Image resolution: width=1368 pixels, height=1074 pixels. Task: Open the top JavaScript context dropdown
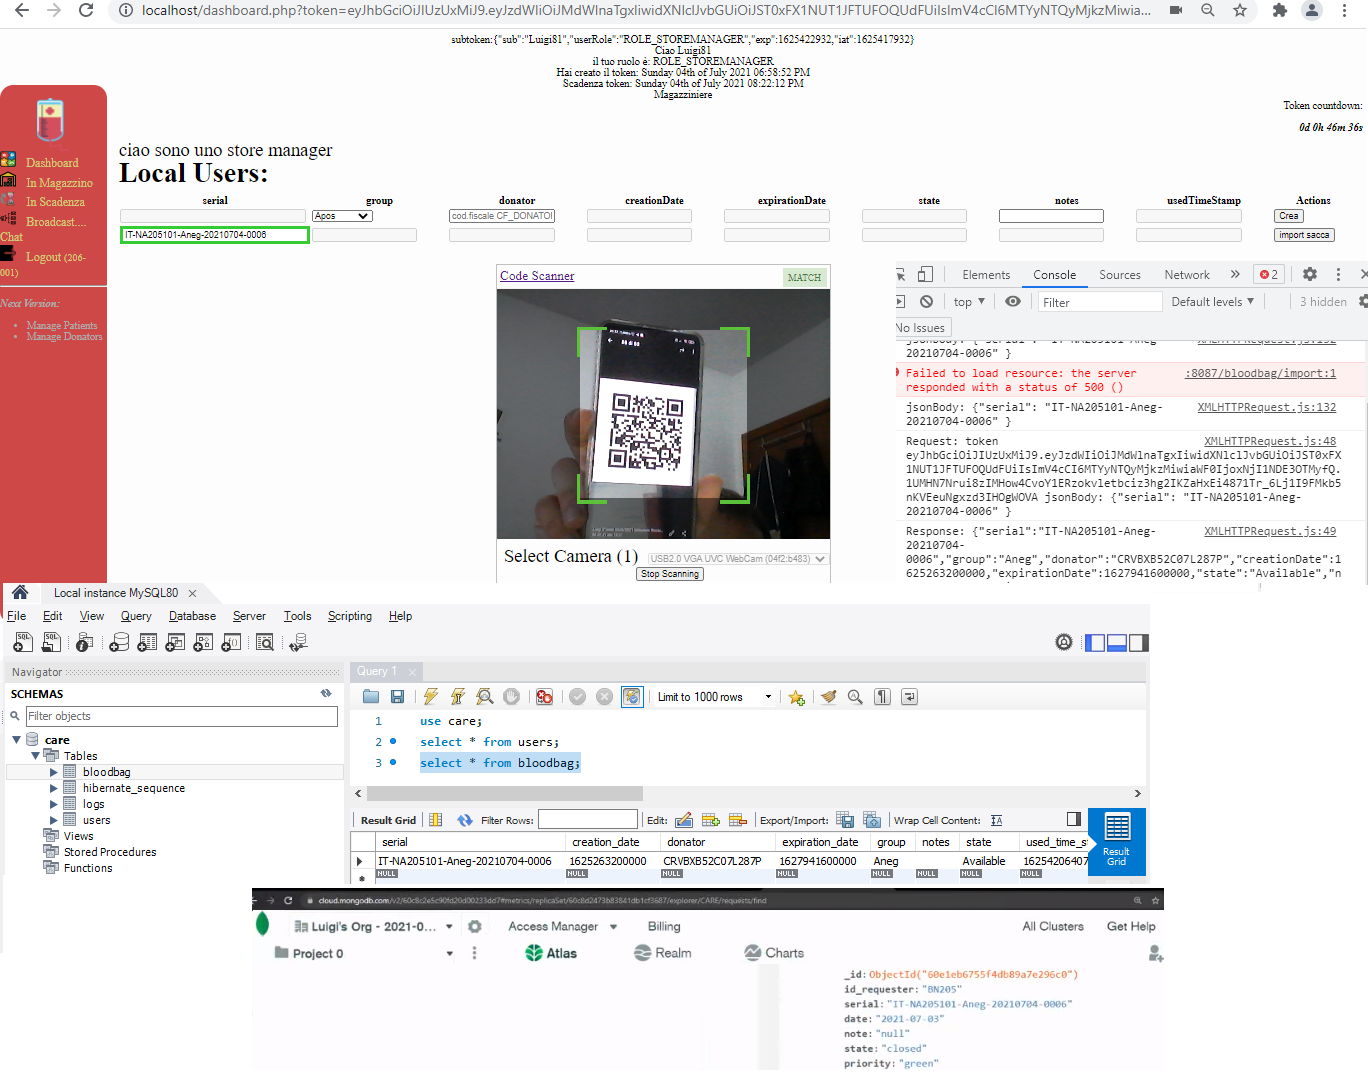(x=969, y=302)
